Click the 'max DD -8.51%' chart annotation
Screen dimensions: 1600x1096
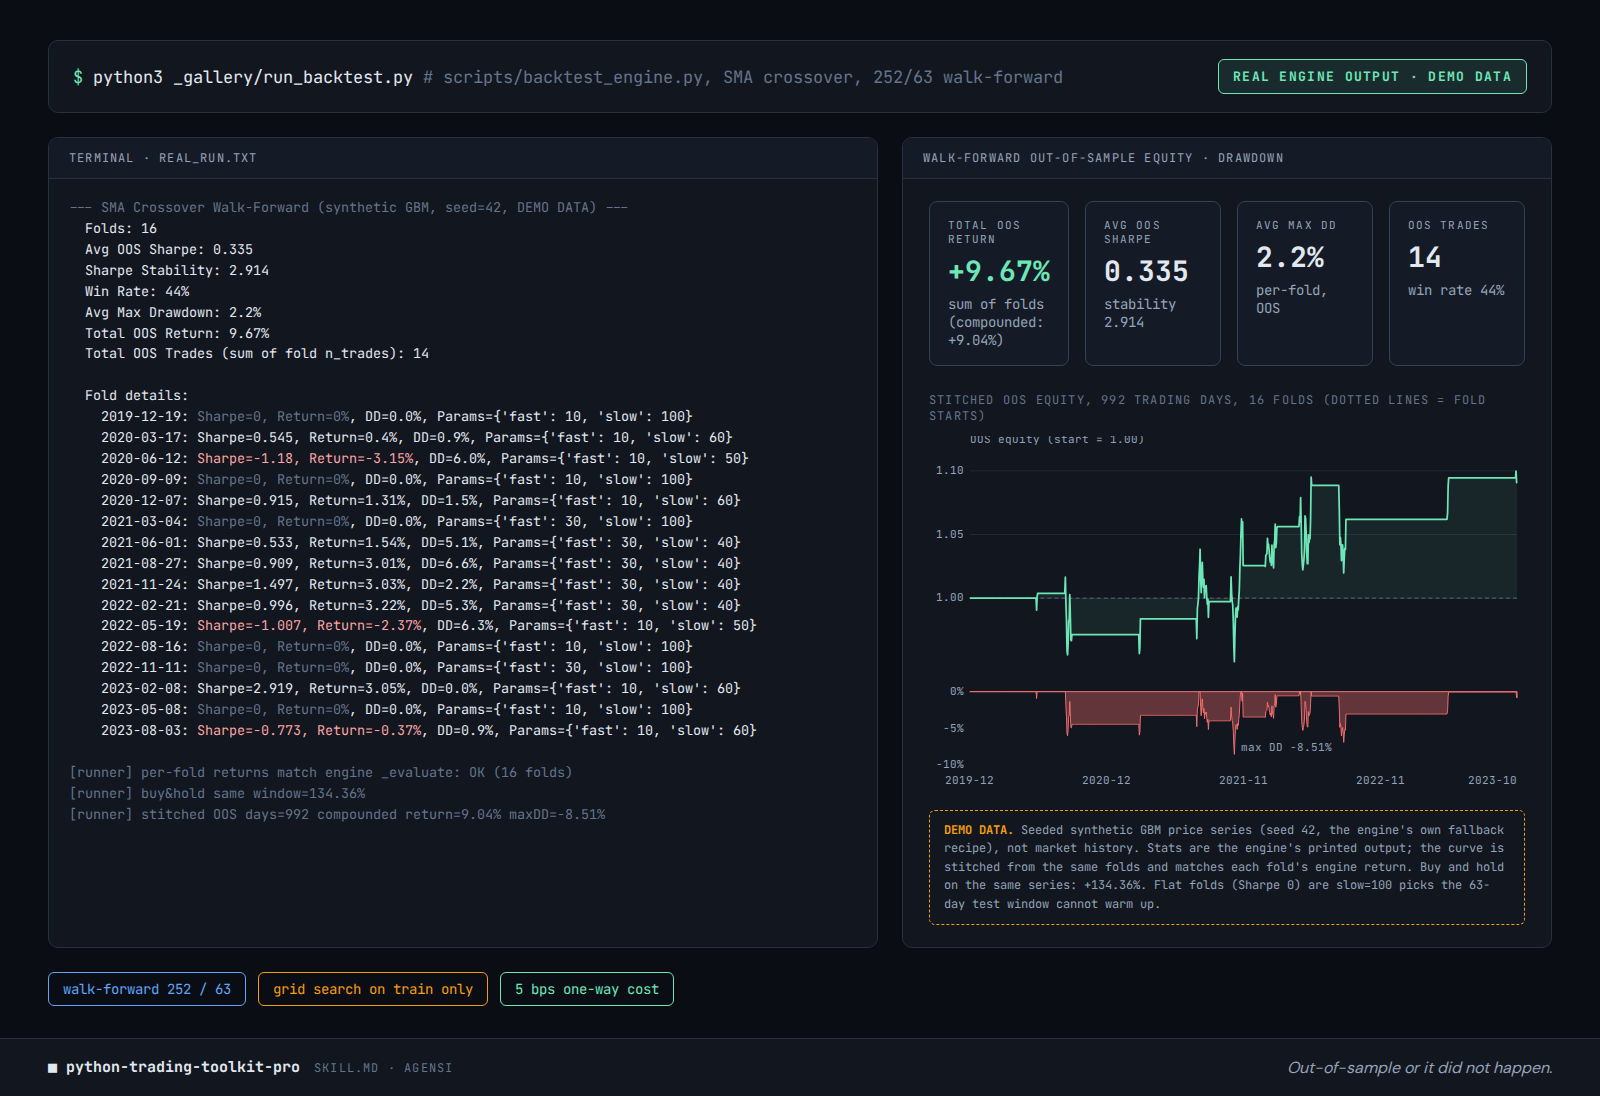click(1286, 748)
